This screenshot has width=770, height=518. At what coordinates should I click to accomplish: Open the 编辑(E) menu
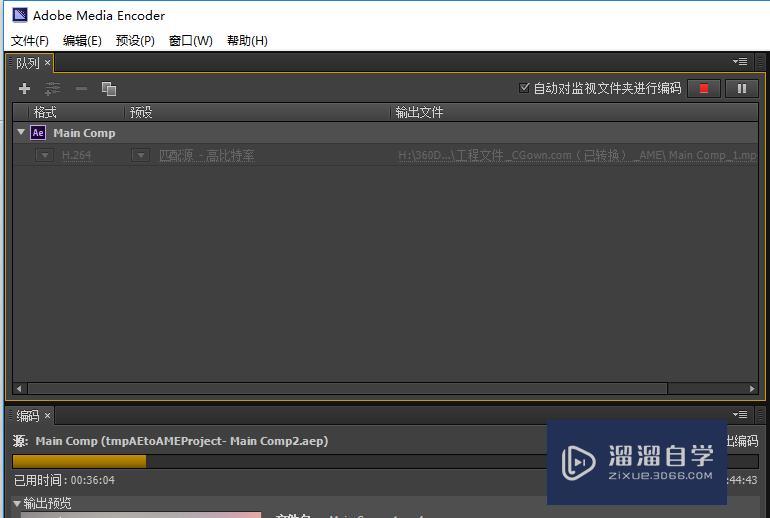tap(82, 41)
